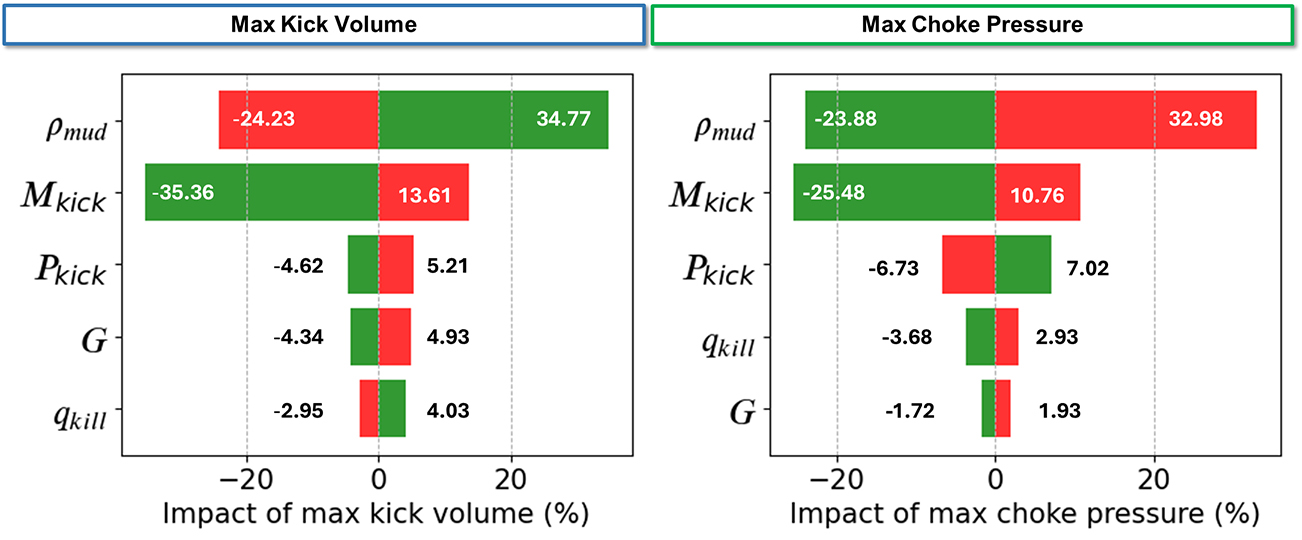Click the green -35.36 bar for M kick
The height and width of the screenshot is (540, 1302).
pyautogui.click(x=262, y=191)
